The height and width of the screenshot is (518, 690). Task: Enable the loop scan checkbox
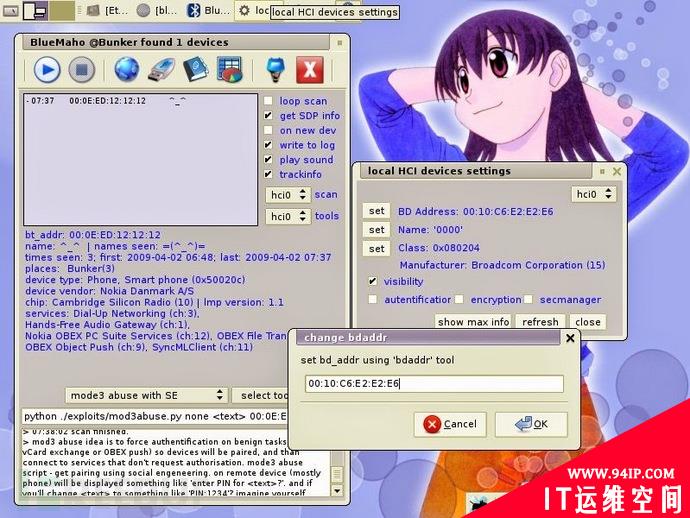pos(268,101)
